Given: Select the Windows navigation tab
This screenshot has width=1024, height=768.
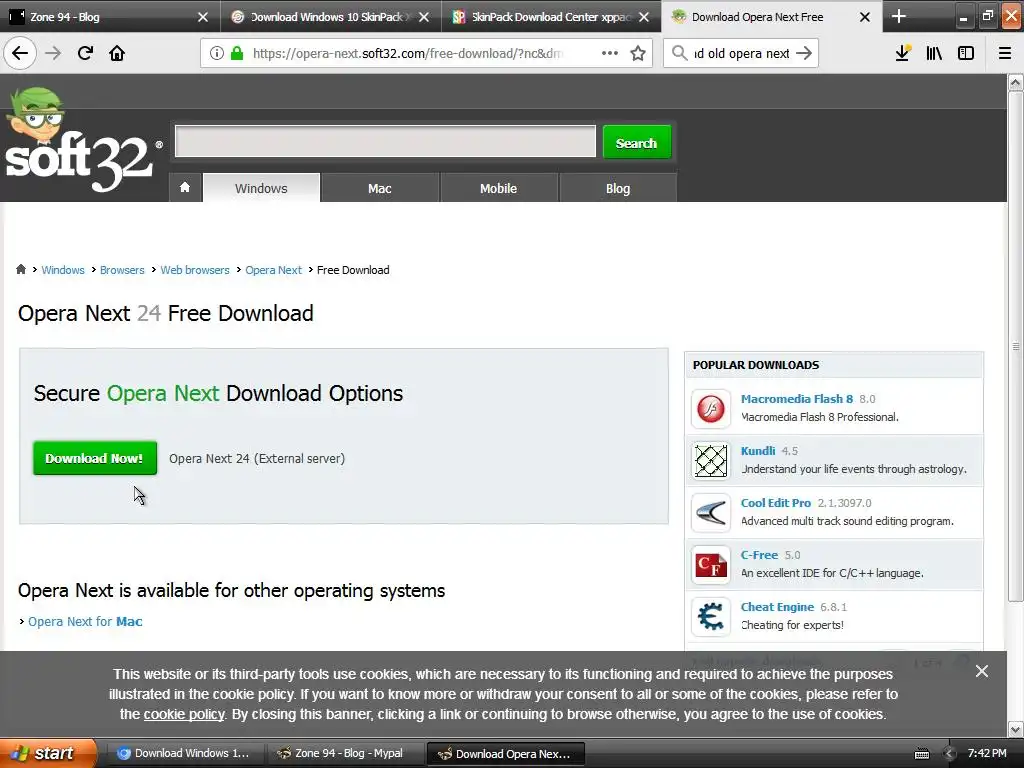Looking at the screenshot, I should (261, 188).
